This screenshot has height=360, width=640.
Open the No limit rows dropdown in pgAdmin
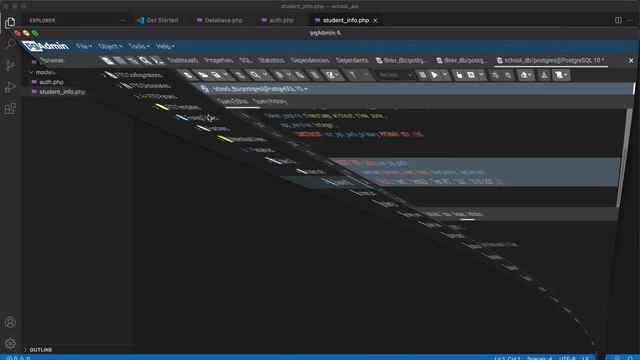point(395,75)
